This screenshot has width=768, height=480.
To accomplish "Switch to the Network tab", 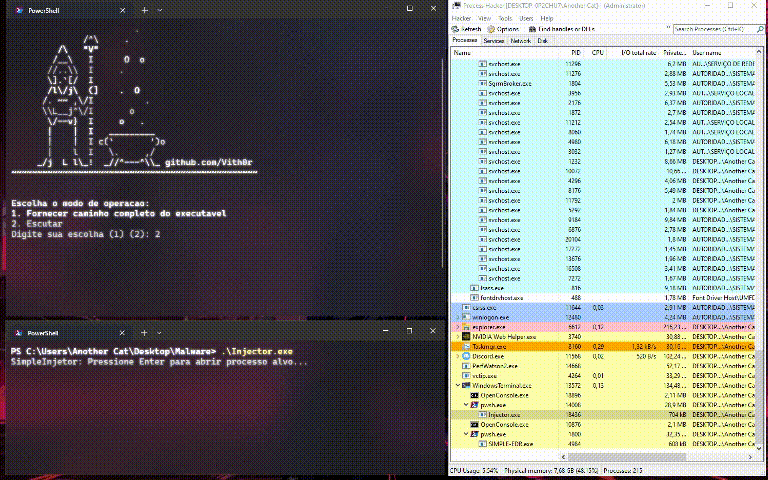I will coord(521,41).
